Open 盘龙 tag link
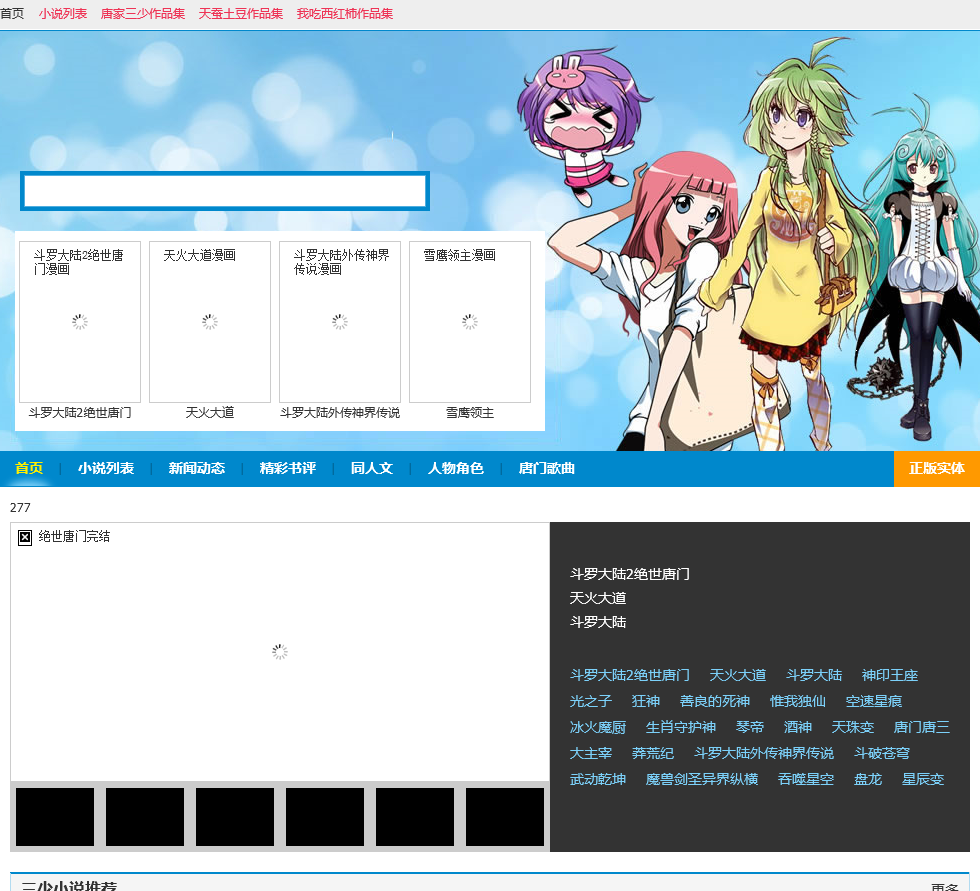 click(868, 779)
